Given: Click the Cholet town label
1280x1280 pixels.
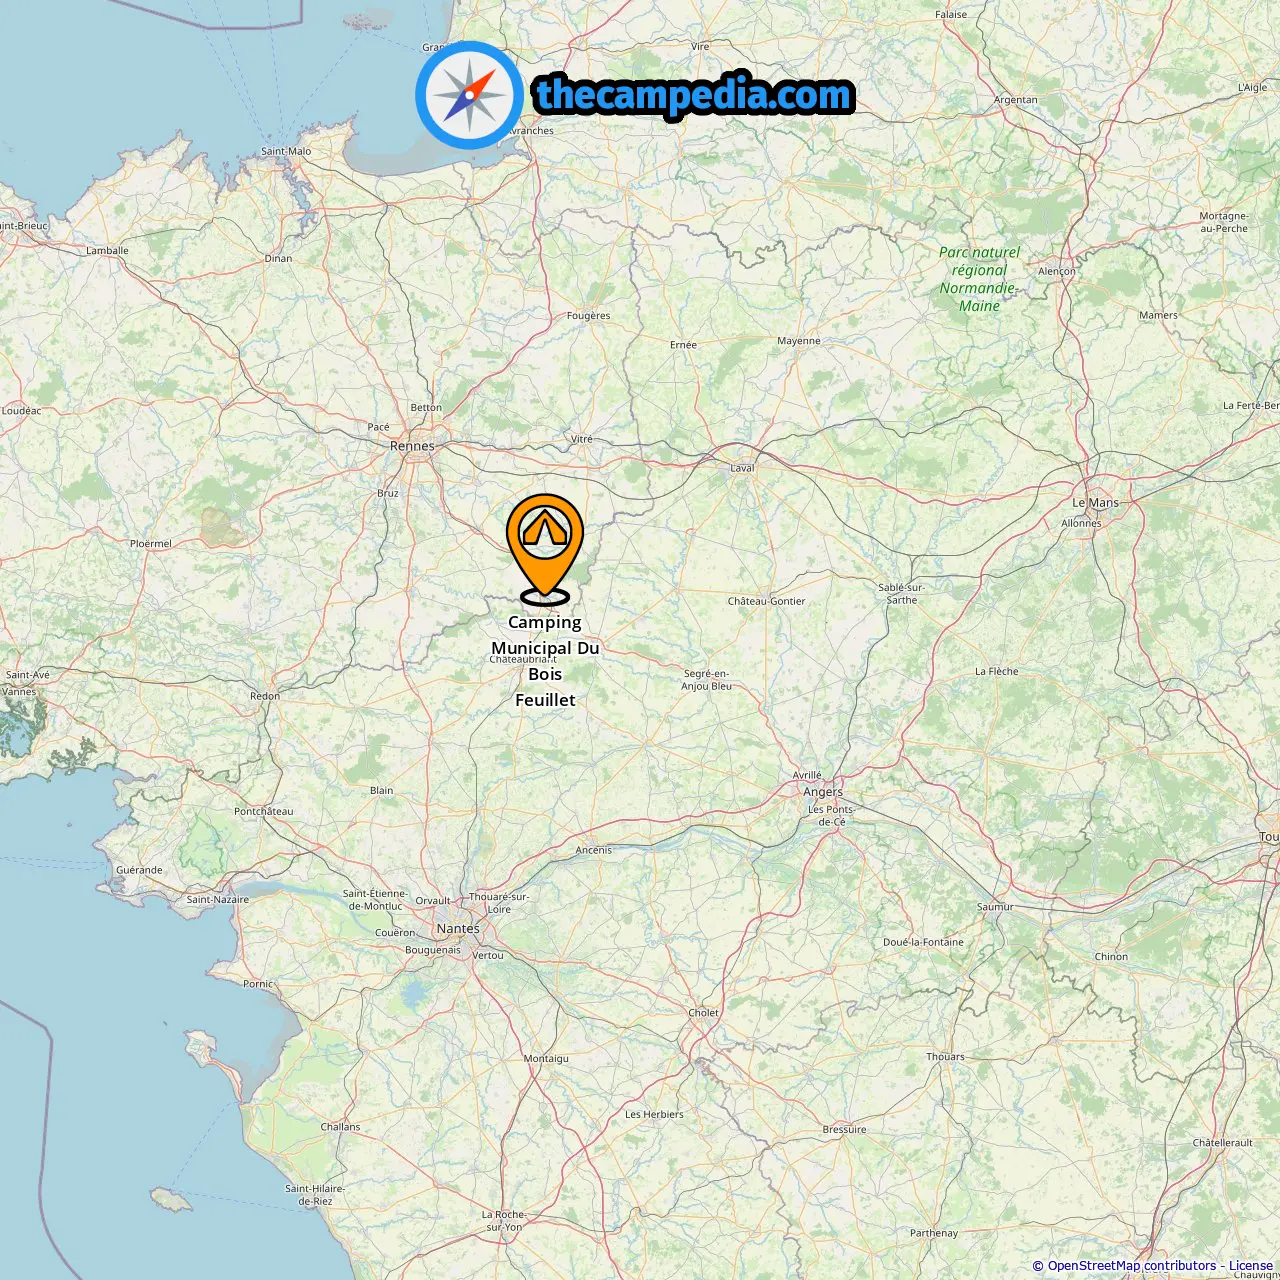Looking at the screenshot, I should (703, 1013).
